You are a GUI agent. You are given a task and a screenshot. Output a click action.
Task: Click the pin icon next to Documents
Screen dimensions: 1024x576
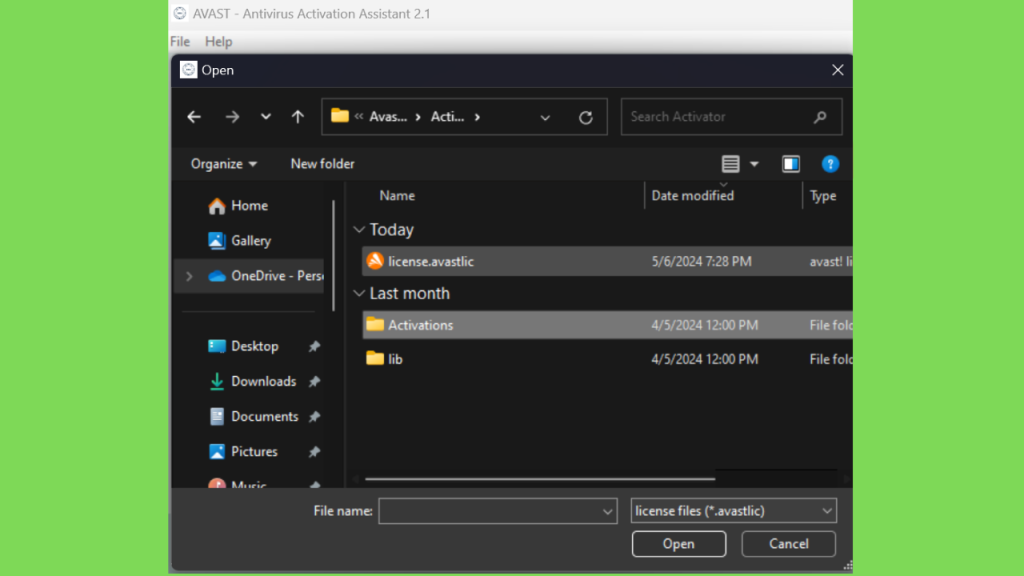tap(314, 417)
